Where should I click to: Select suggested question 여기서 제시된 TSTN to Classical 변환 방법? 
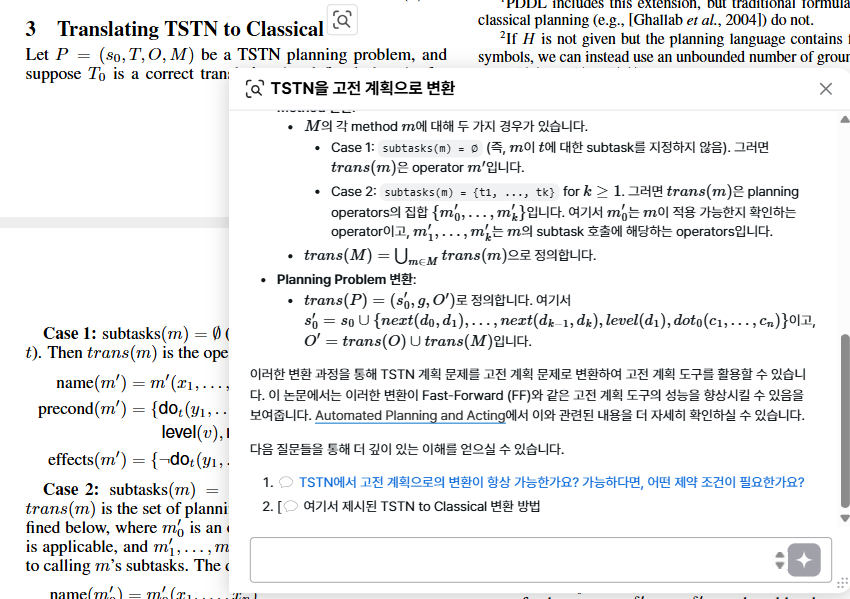pyautogui.click(x=421, y=506)
